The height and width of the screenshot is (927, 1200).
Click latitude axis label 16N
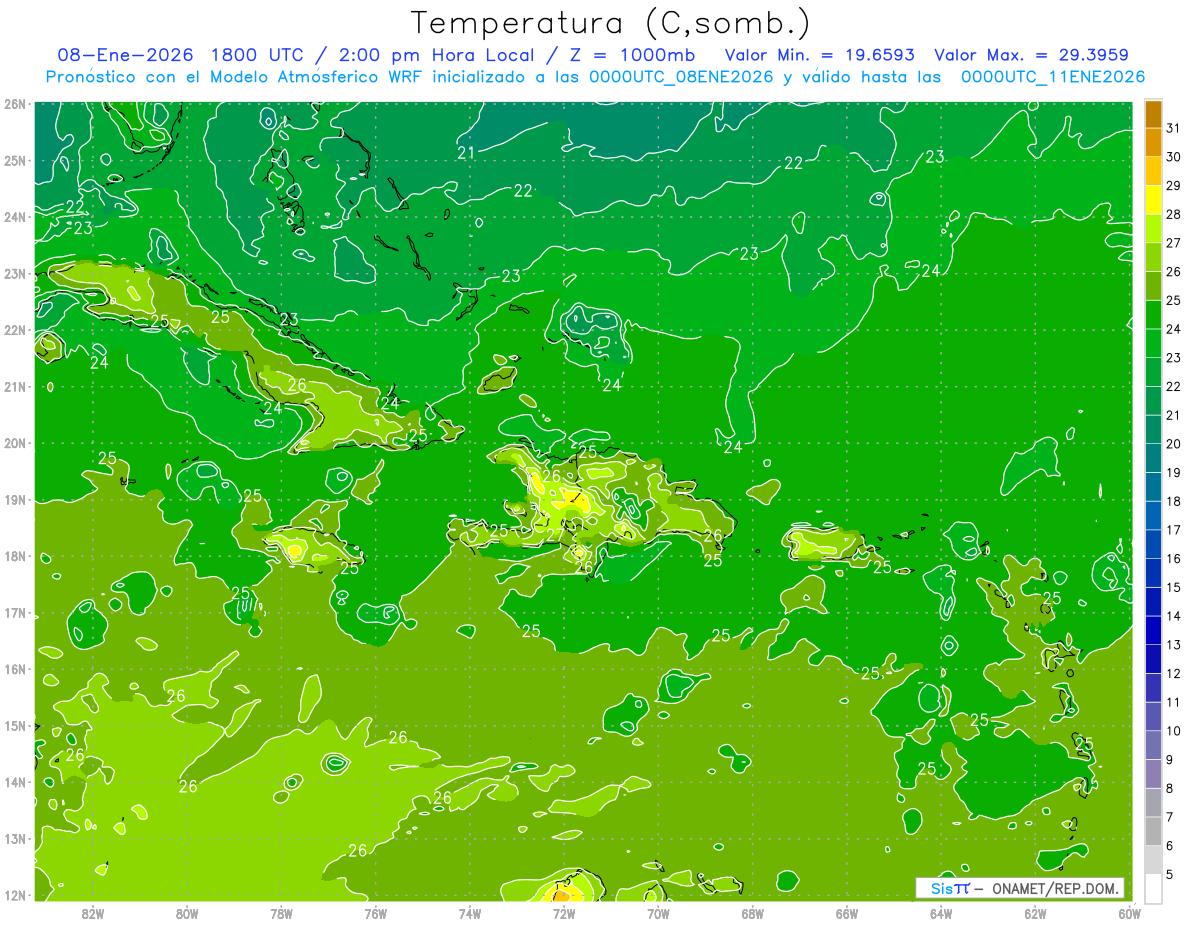coord(14,669)
